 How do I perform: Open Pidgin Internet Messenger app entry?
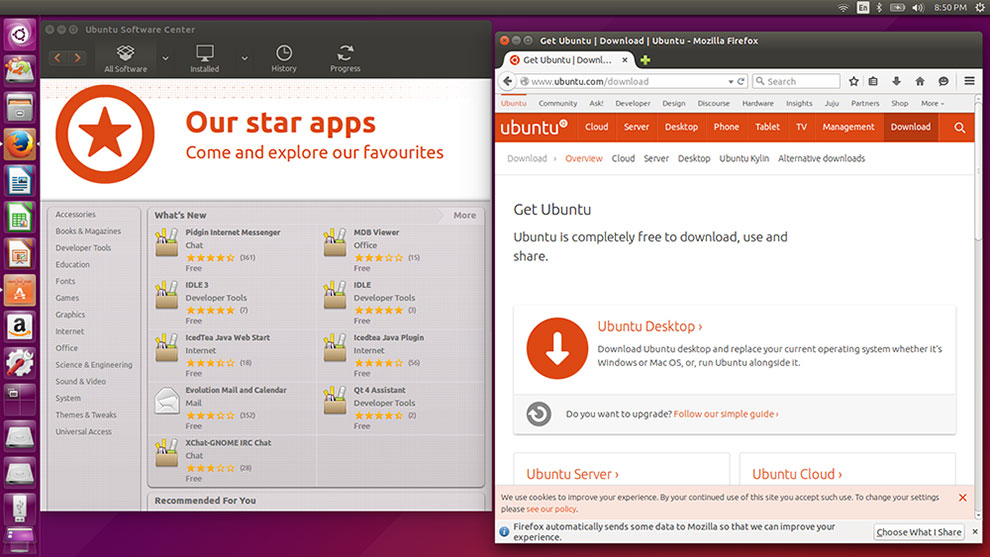tap(231, 250)
